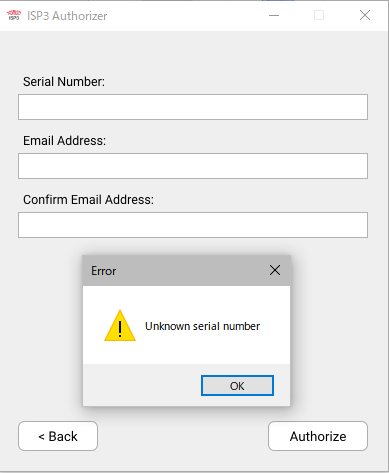Confirm the error with the OK button
Viewport: 389px width, 473px height.
click(237, 386)
